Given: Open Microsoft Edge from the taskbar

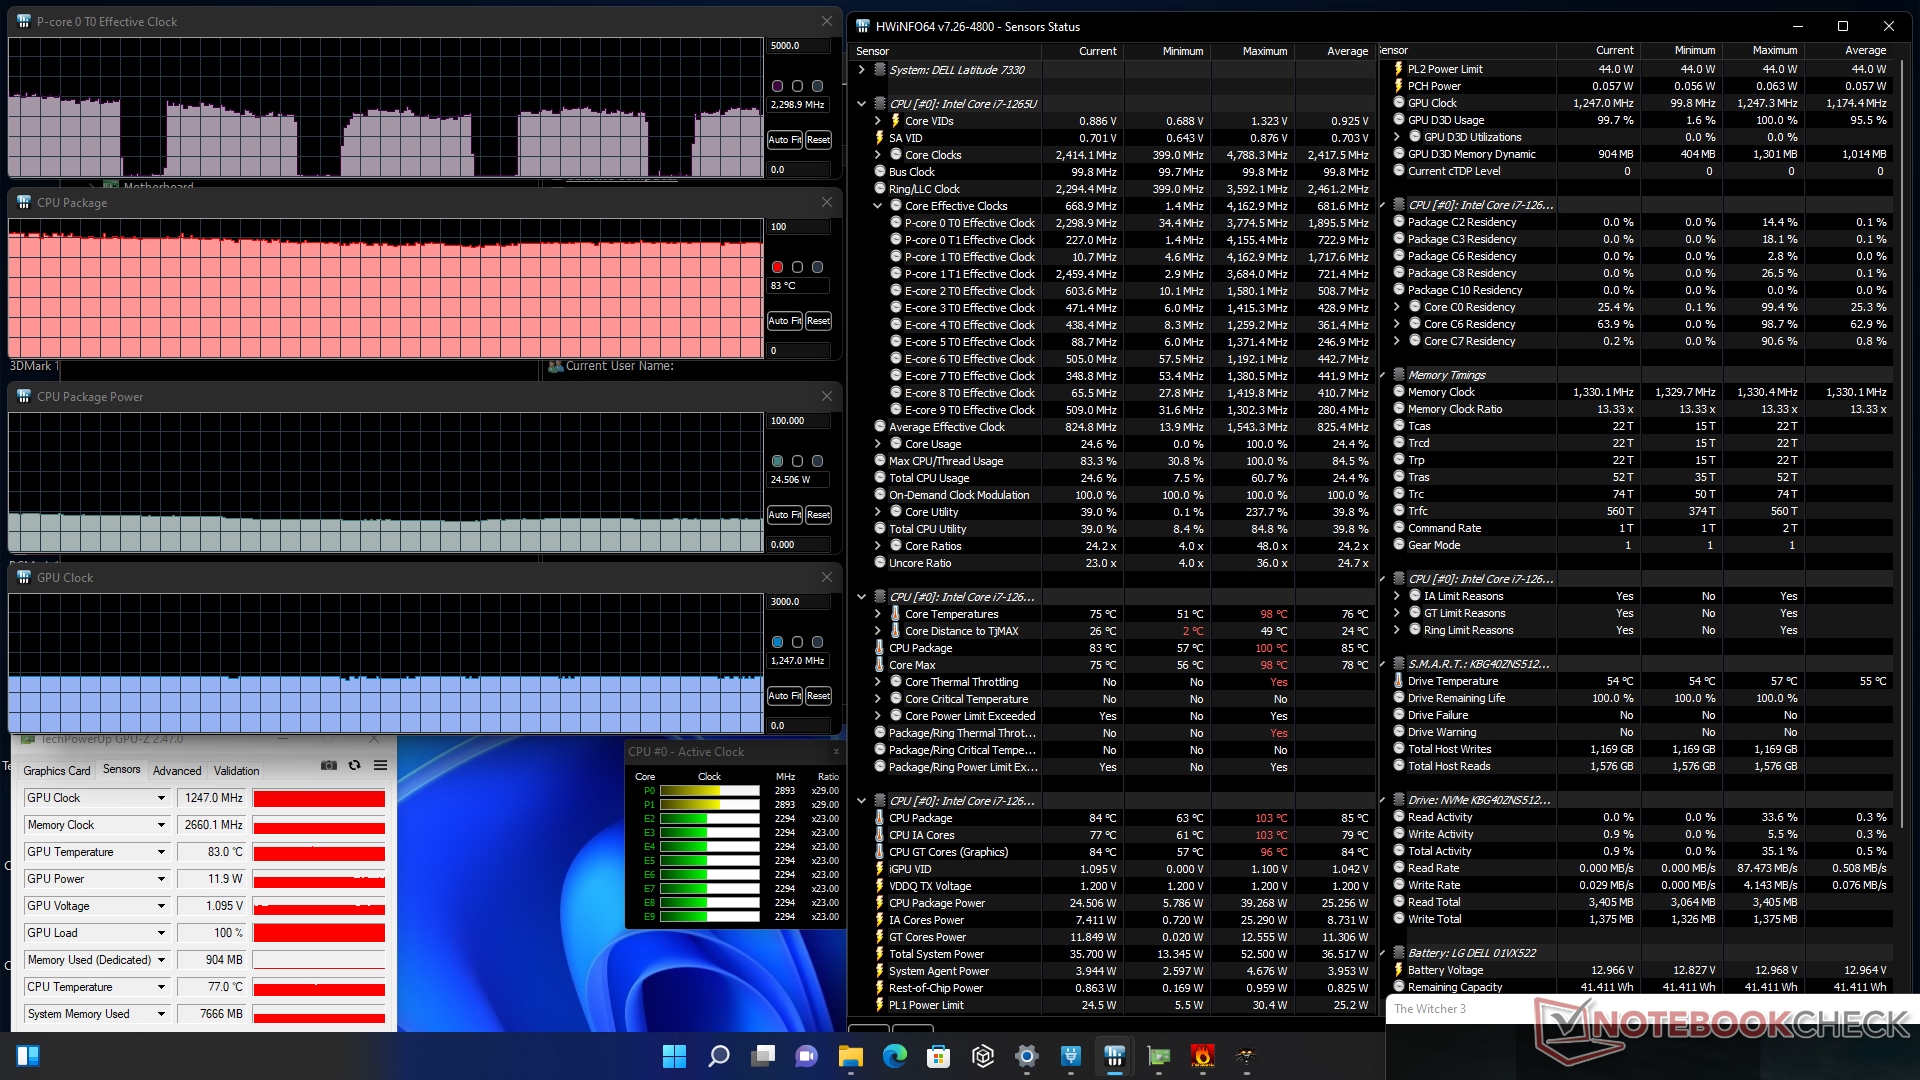Looking at the screenshot, I should point(894,1056).
